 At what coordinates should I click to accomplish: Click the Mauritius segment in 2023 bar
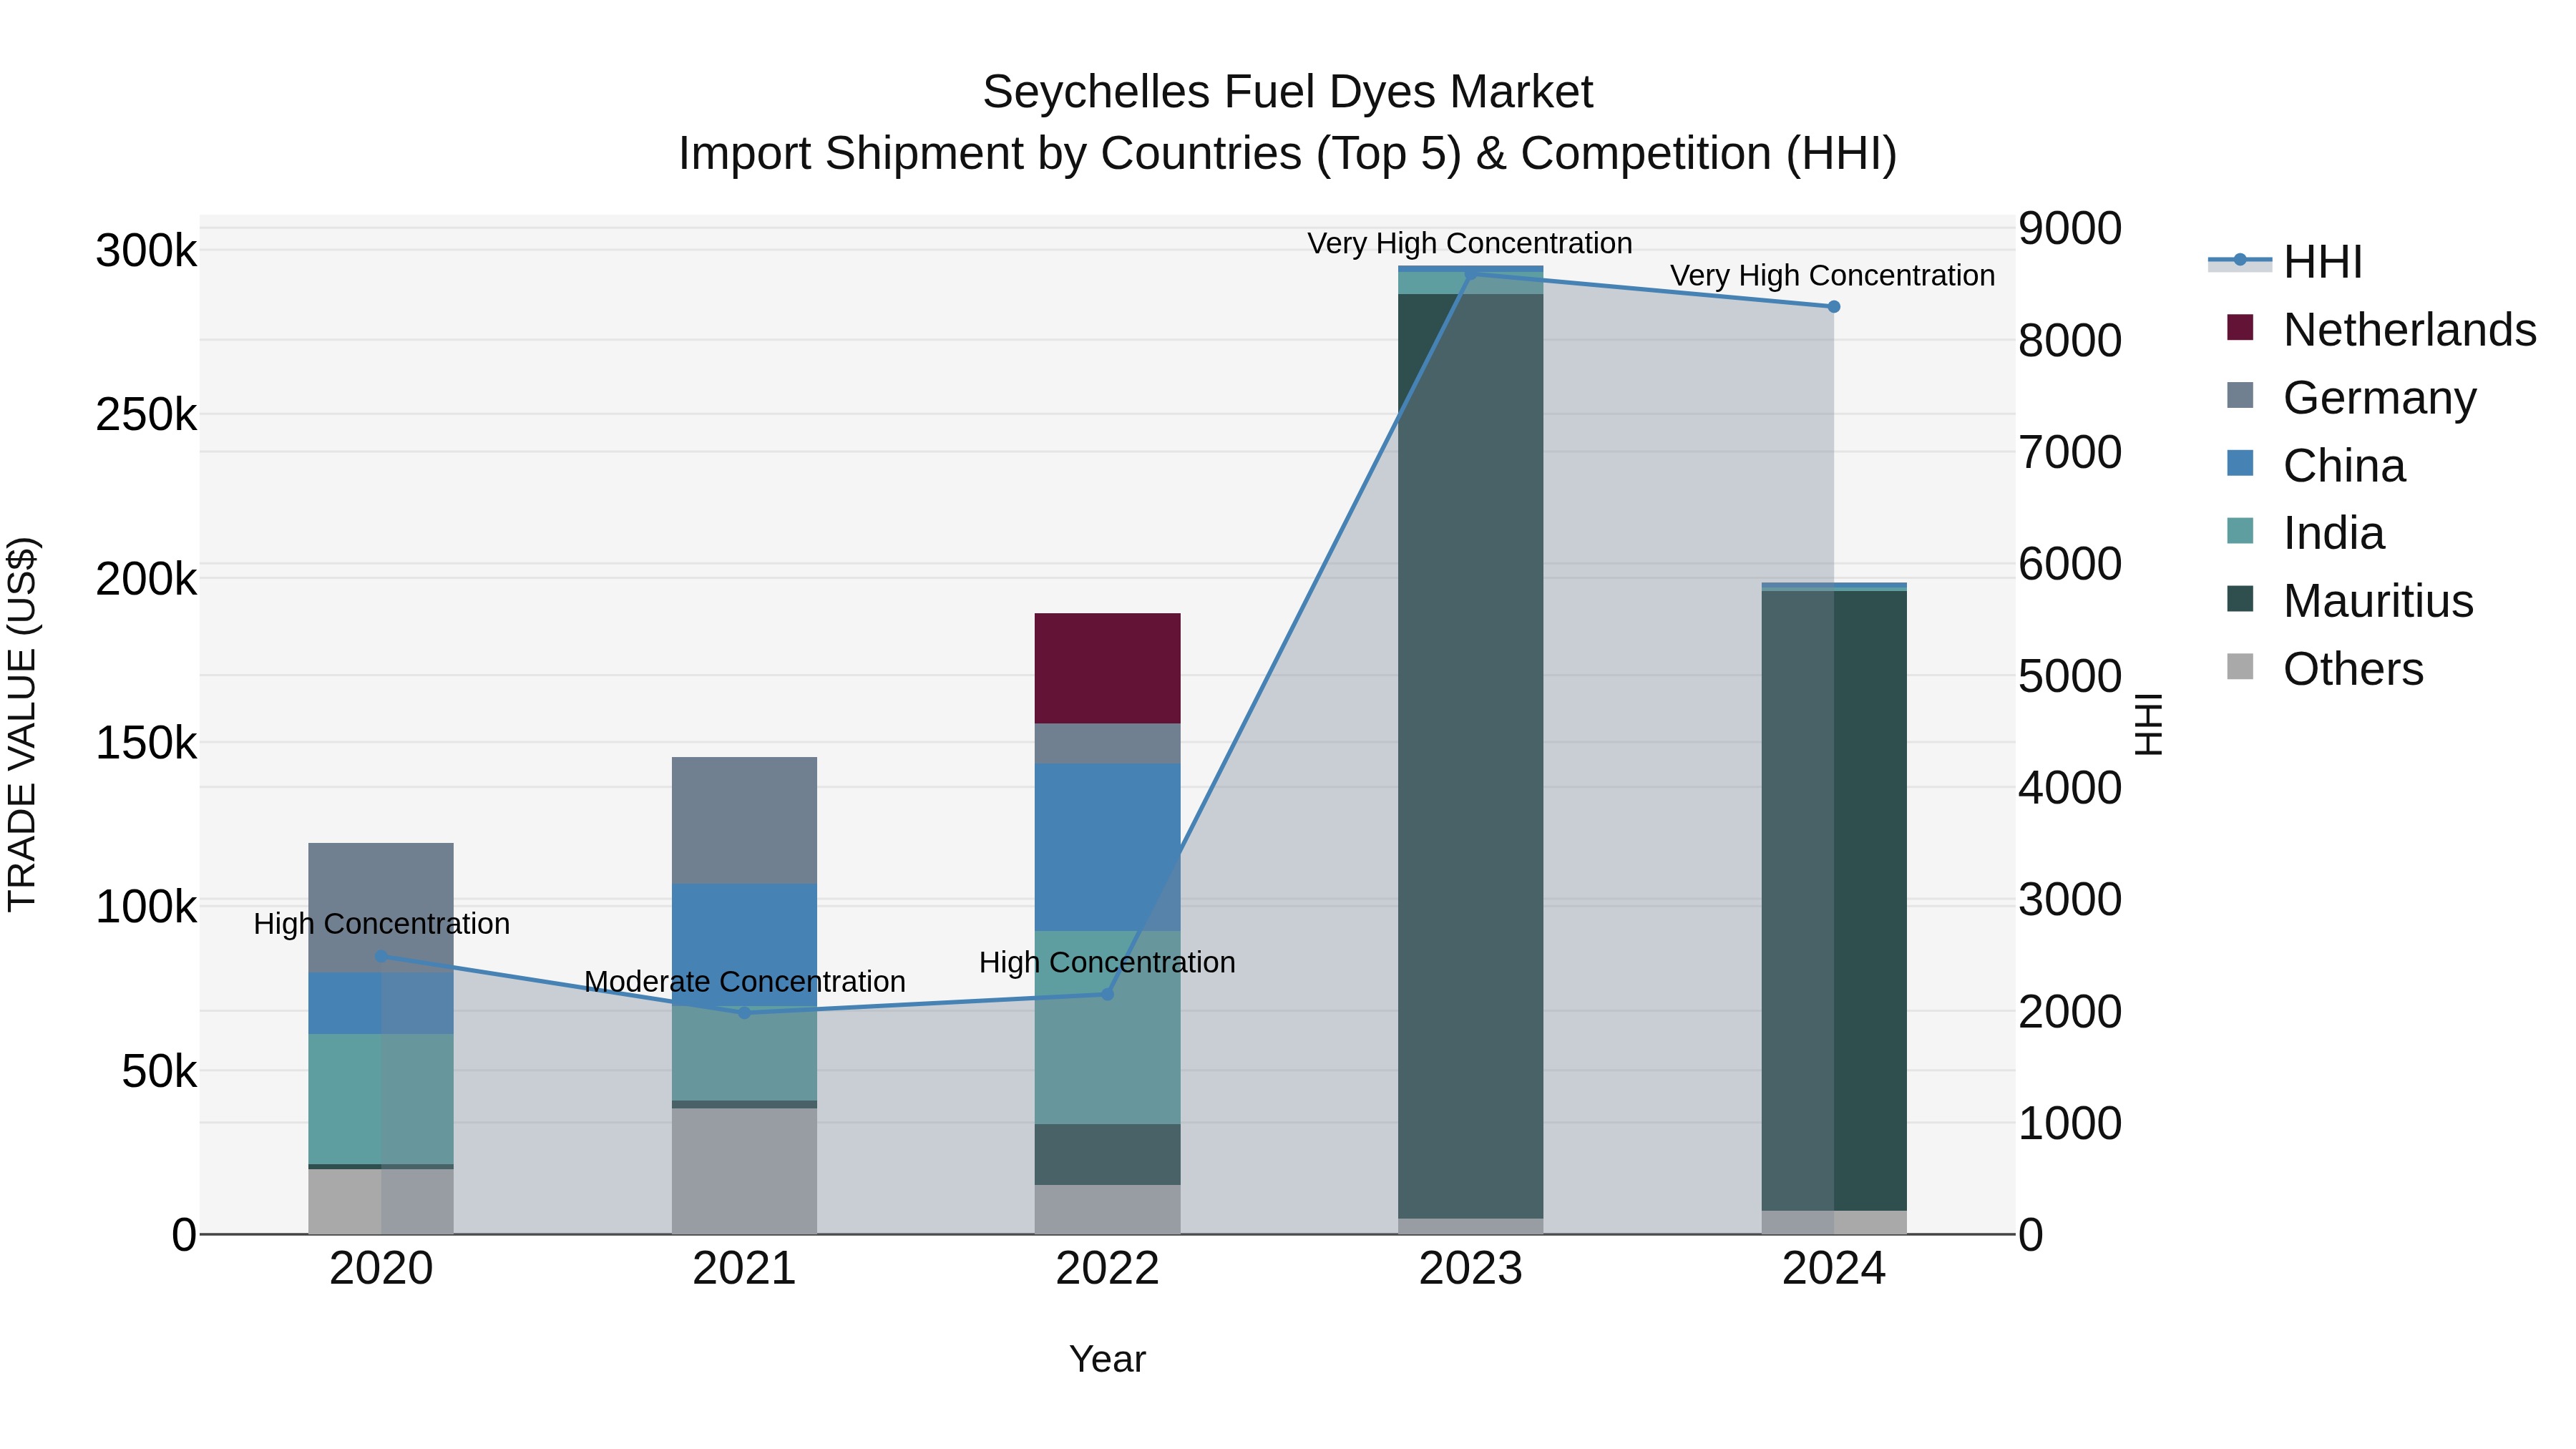[x=1471, y=756]
